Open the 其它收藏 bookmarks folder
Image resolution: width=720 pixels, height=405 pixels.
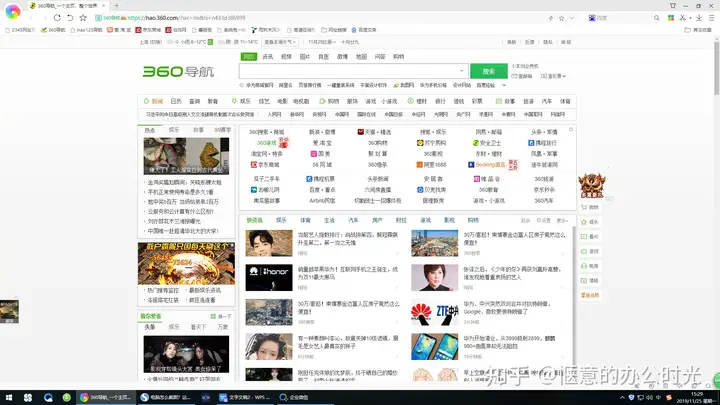tap(698, 30)
